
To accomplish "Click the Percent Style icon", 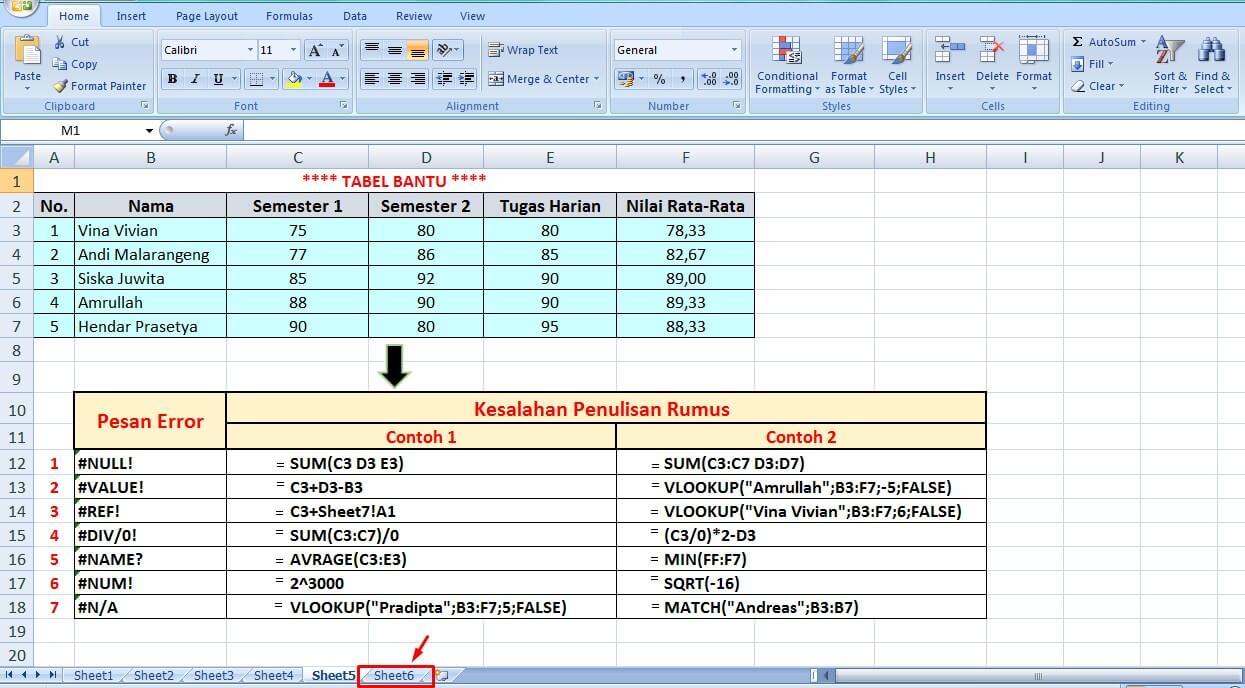I will coord(659,79).
